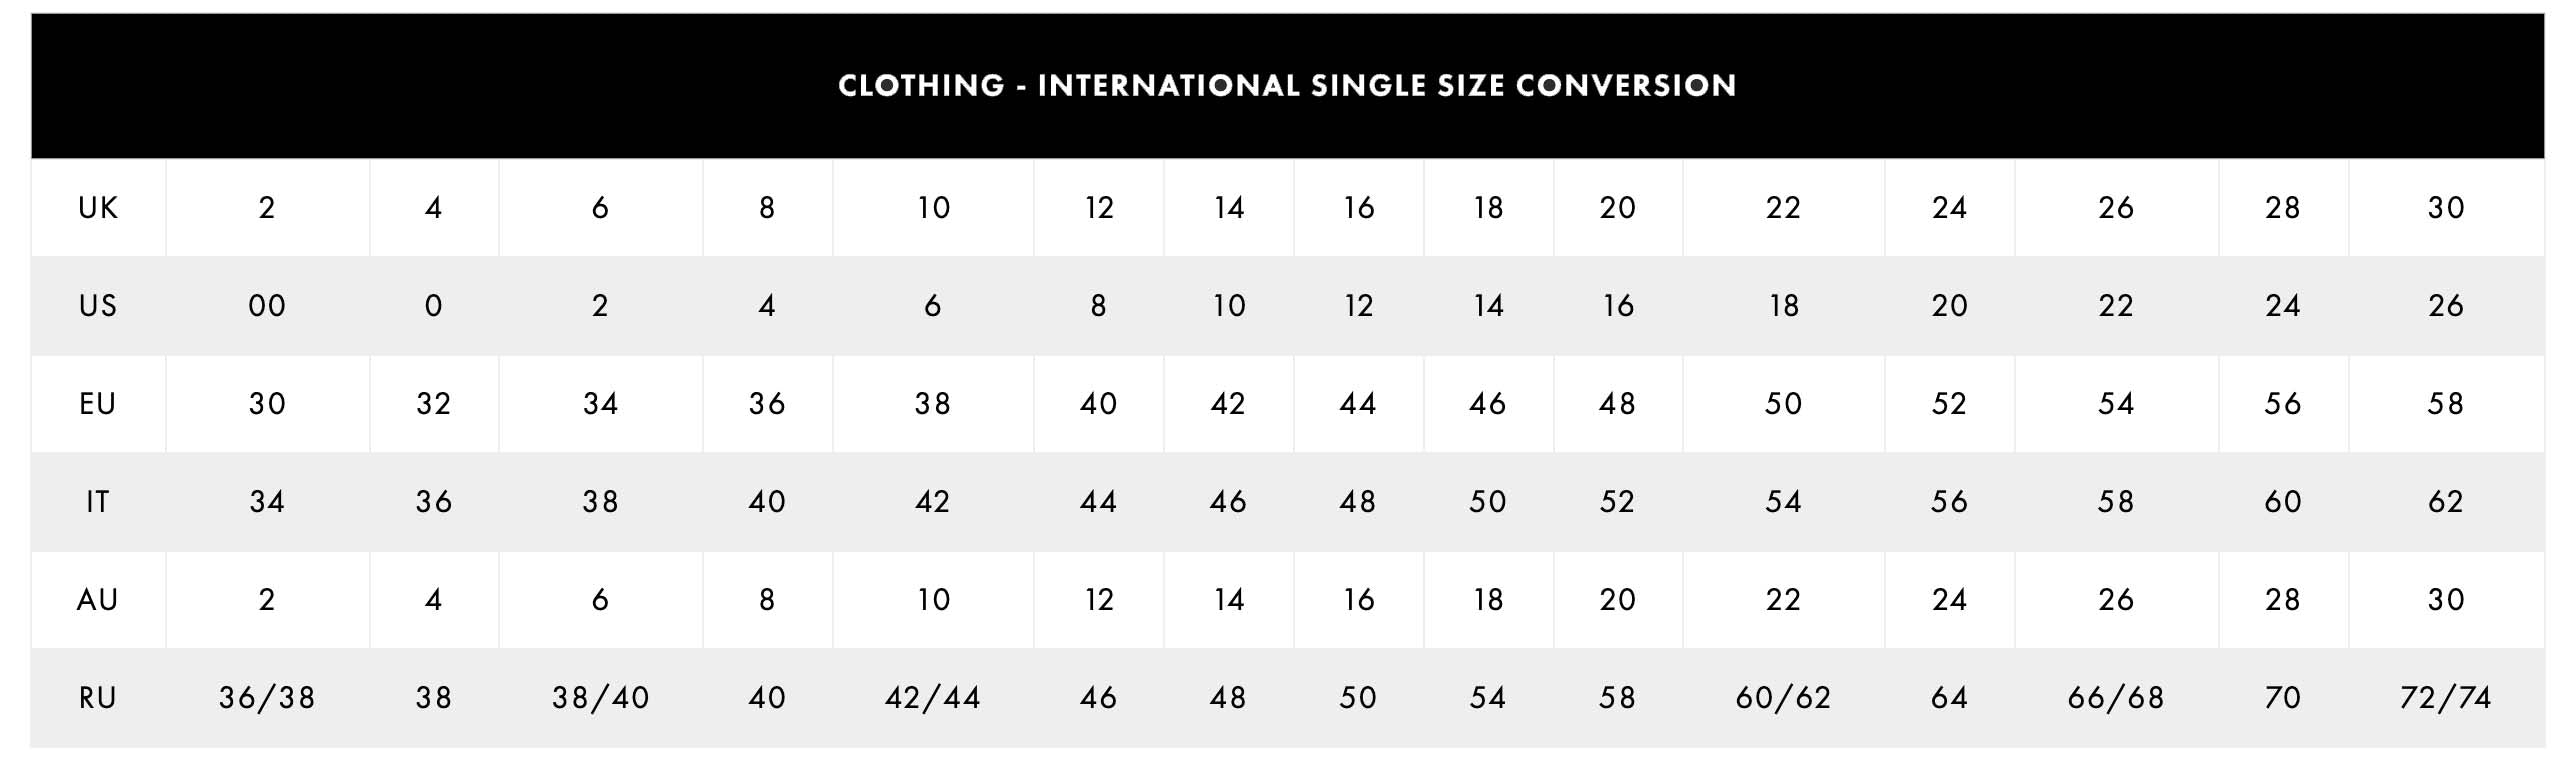The width and height of the screenshot is (2570, 776).
Task: Select RU size 70 cell
Action: [x=2283, y=698]
